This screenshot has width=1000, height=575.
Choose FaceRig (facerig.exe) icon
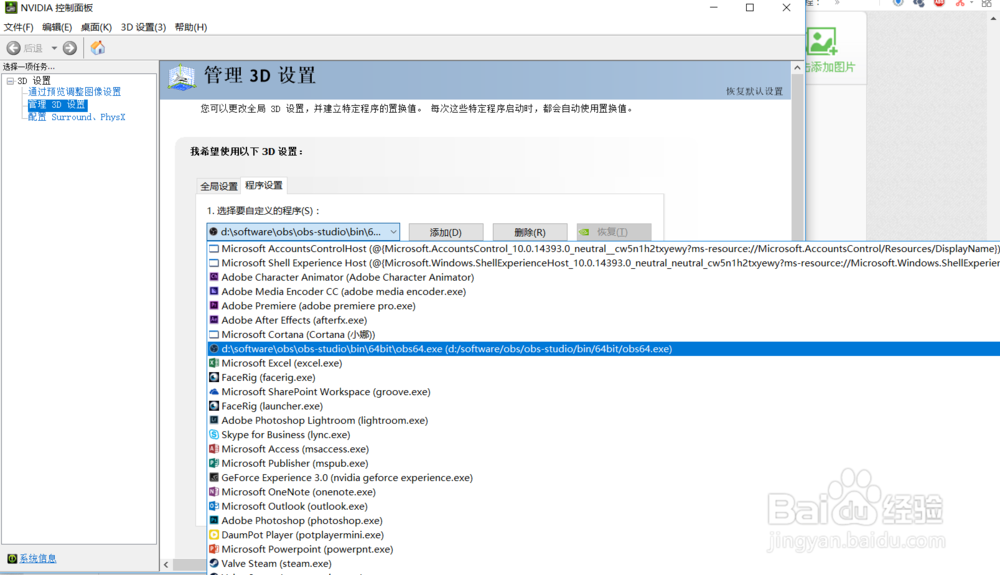(214, 377)
